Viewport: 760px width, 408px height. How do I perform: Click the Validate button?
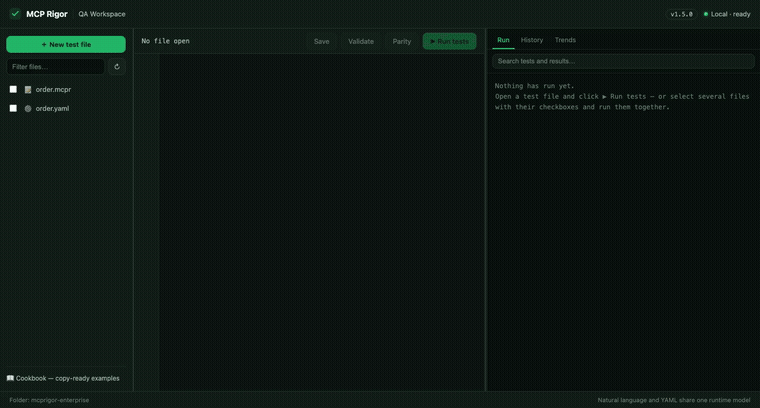[361, 42]
